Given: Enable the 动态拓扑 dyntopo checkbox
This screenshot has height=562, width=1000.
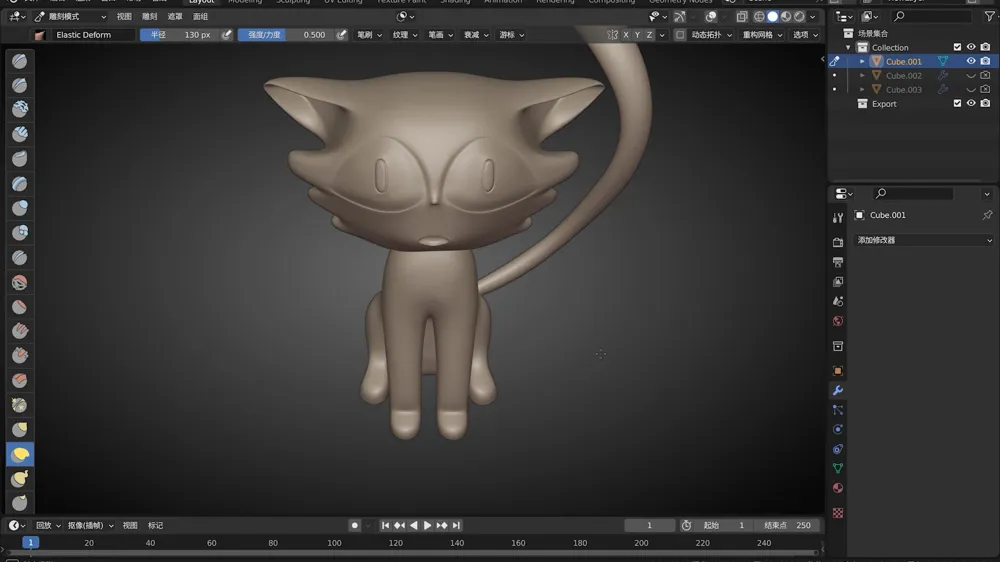Looking at the screenshot, I should (680, 35).
